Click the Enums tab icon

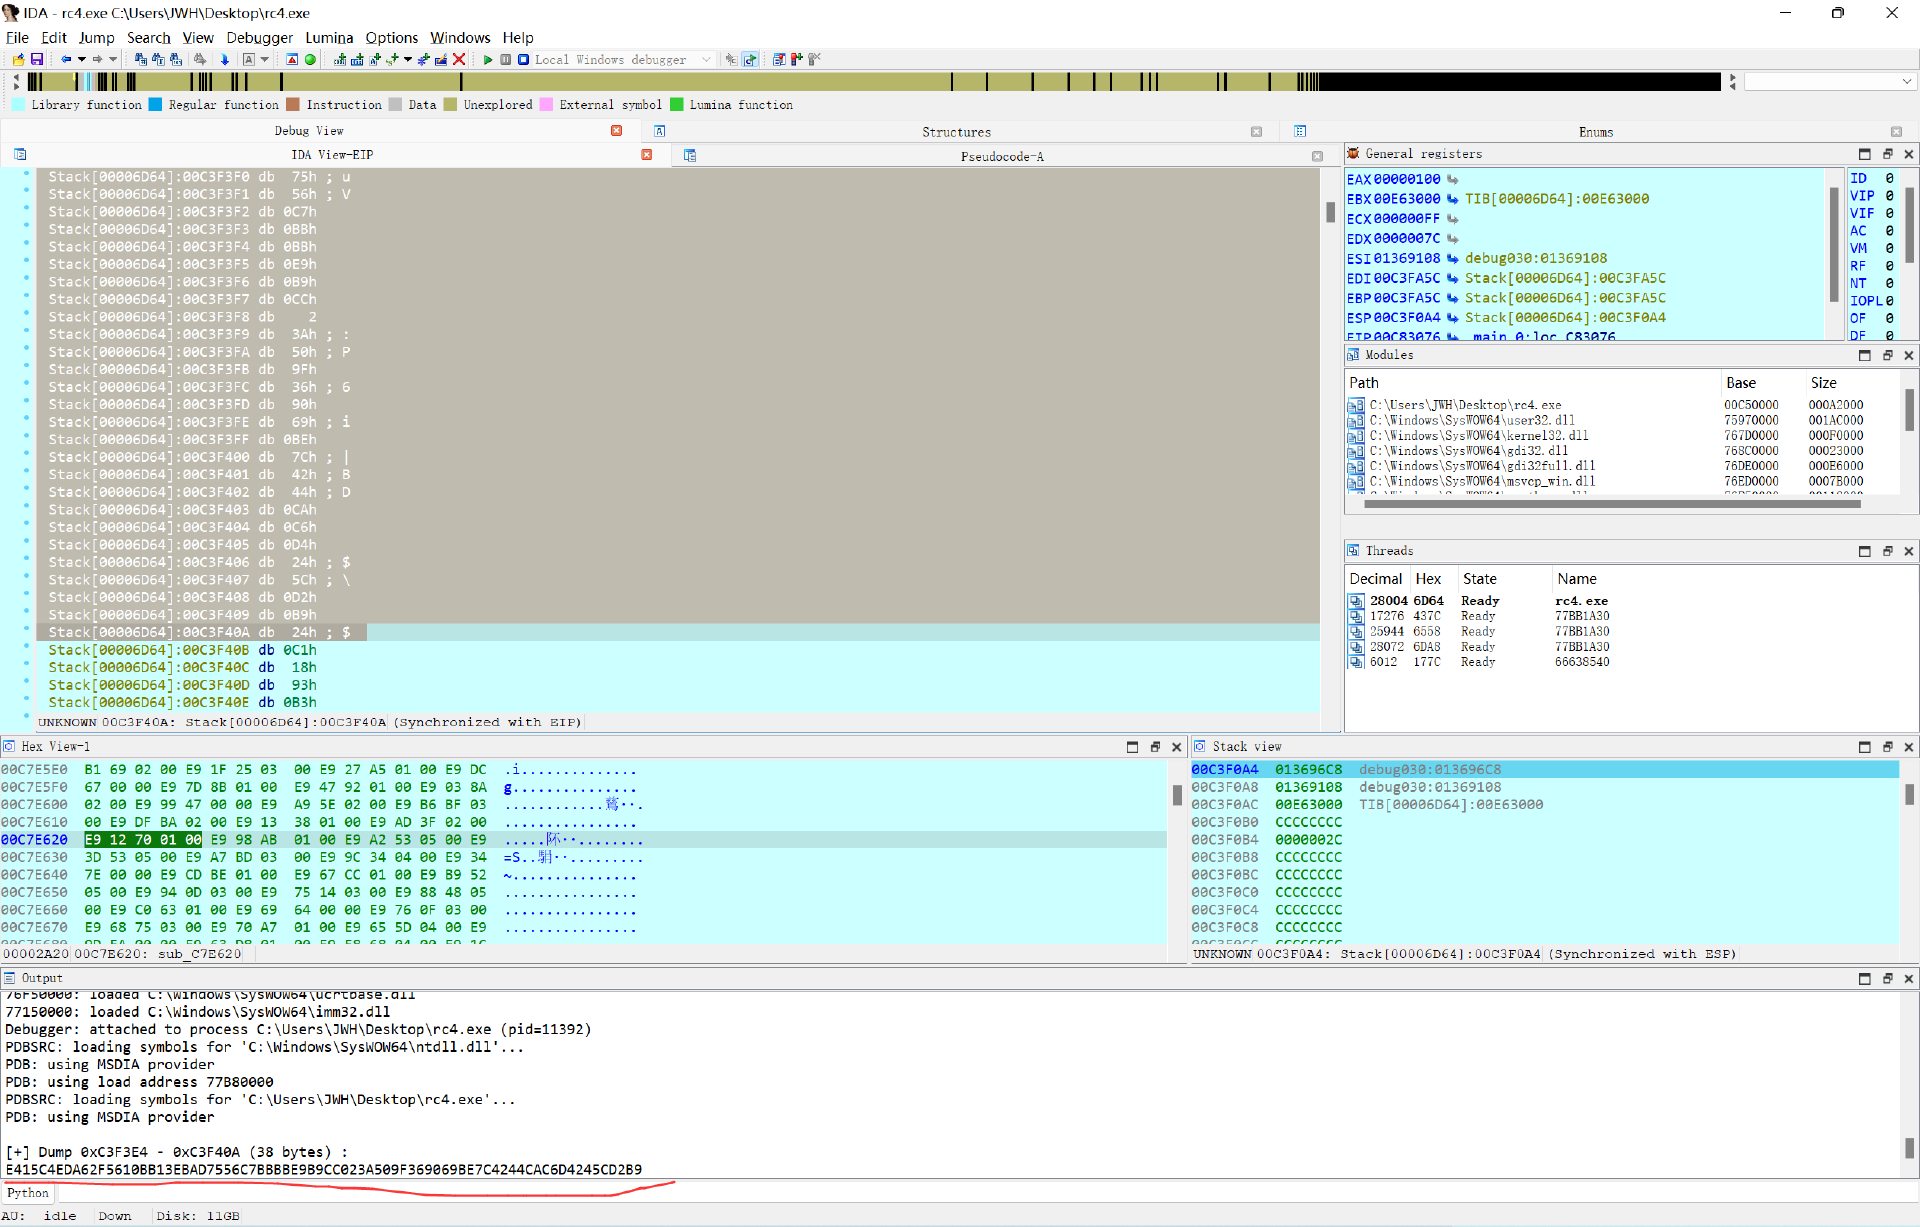pyautogui.click(x=1300, y=131)
